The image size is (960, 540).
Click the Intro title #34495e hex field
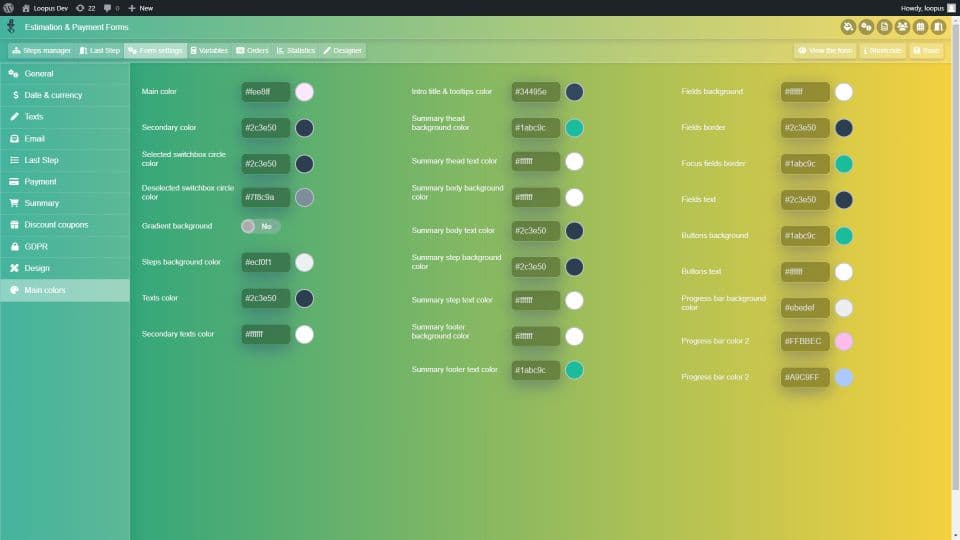(536, 92)
